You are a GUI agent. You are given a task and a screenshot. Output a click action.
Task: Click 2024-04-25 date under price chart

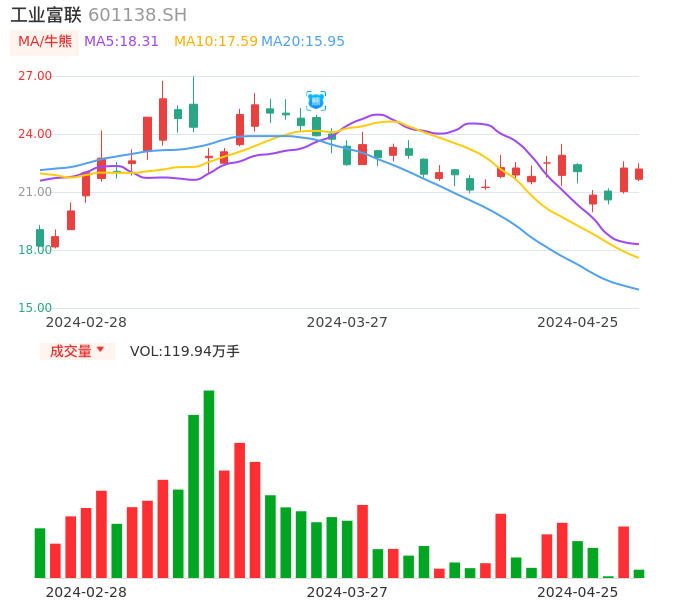tap(578, 323)
